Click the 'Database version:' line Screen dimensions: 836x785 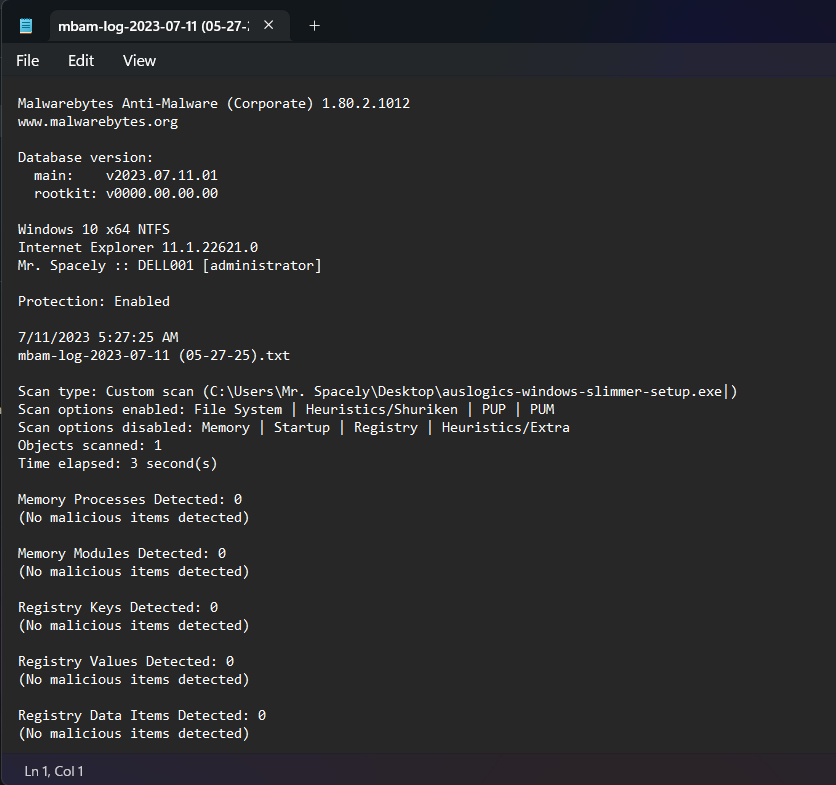85,157
